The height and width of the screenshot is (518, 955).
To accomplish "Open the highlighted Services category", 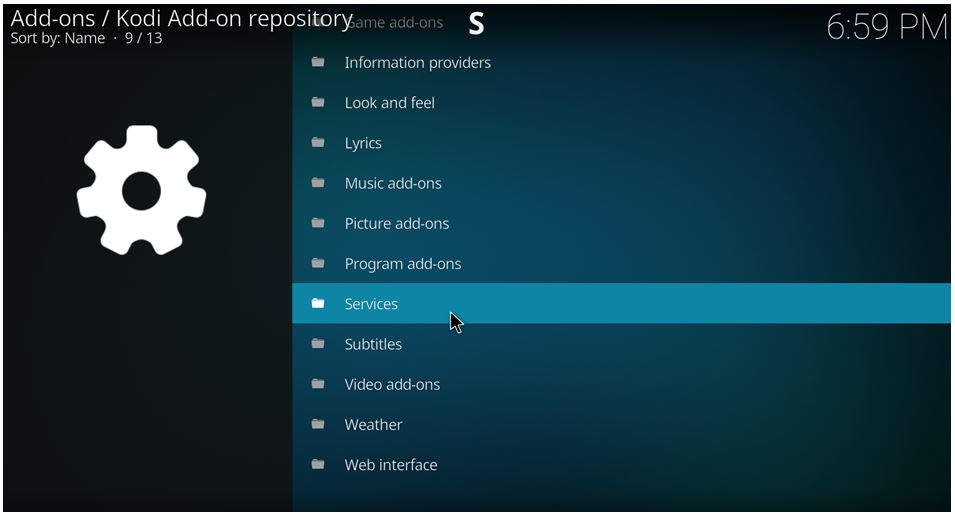I will tap(621, 303).
